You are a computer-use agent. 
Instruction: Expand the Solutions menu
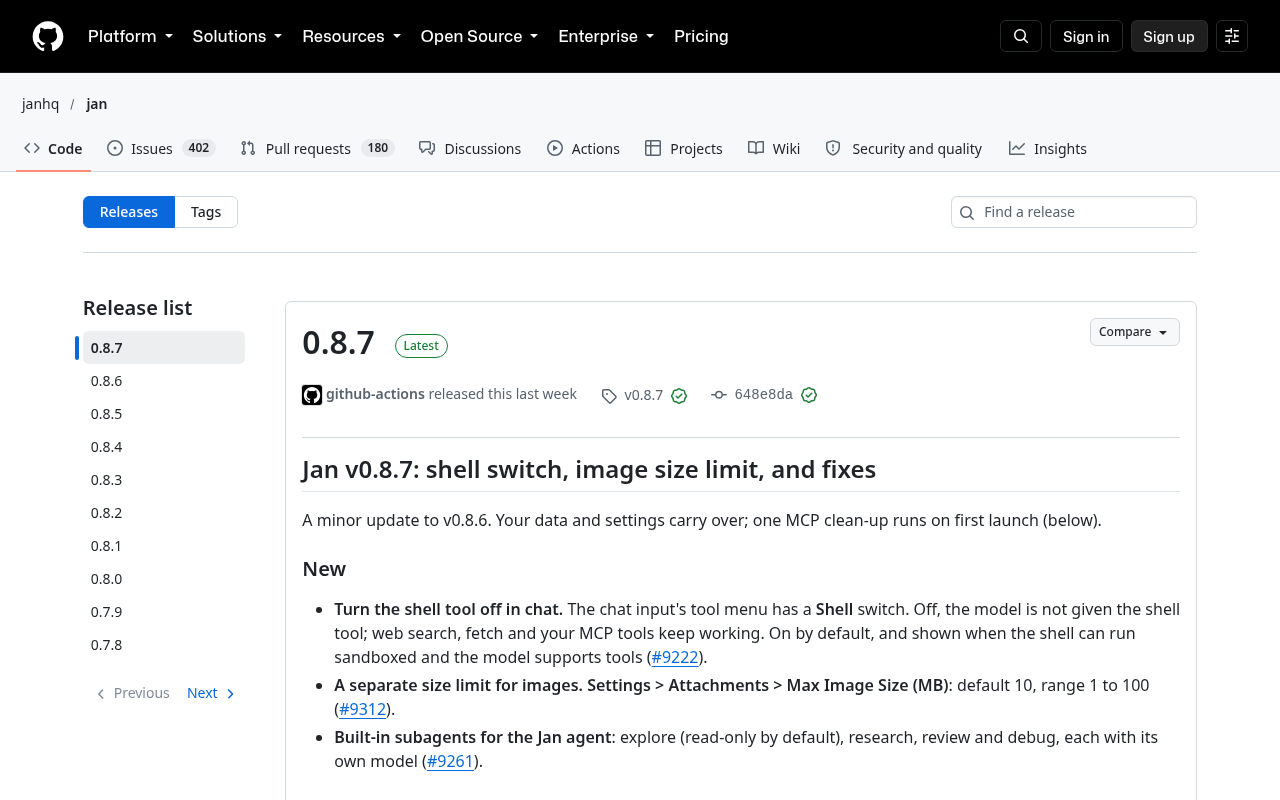click(x=237, y=36)
